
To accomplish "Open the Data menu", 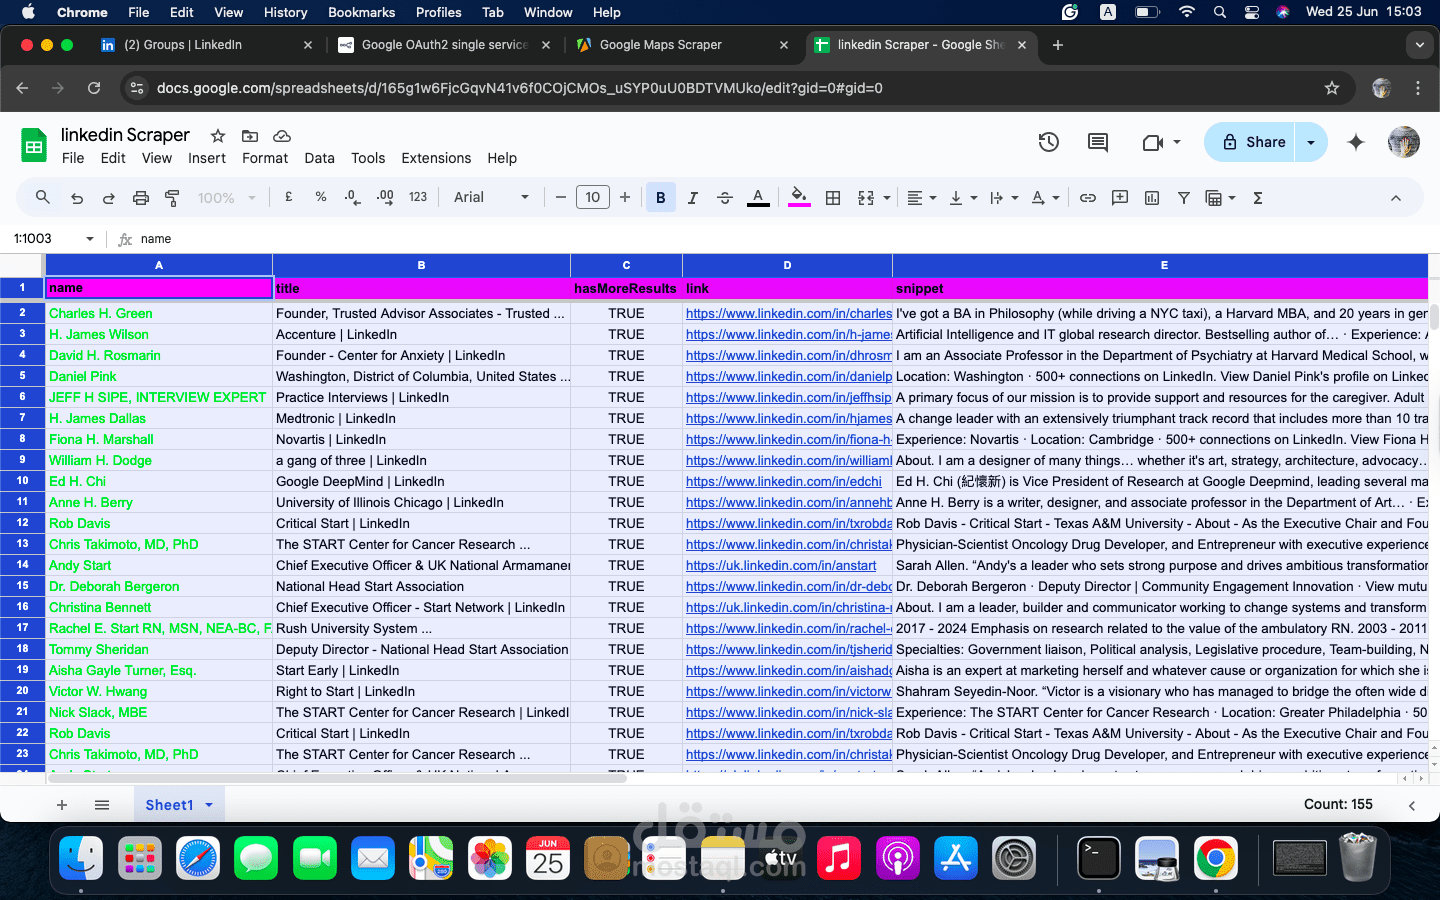I will click(x=320, y=158).
